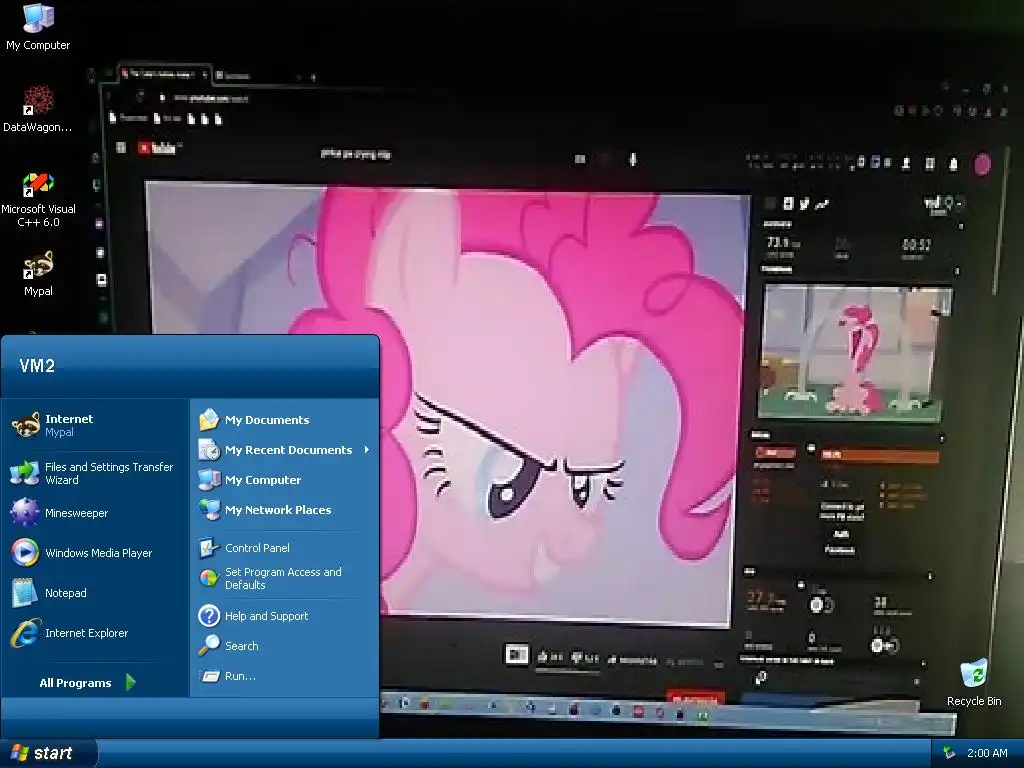Screen dimensions: 1024x768
Task: Launch Mypal from Internet entry in Start menu
Action: pos(93,425)
